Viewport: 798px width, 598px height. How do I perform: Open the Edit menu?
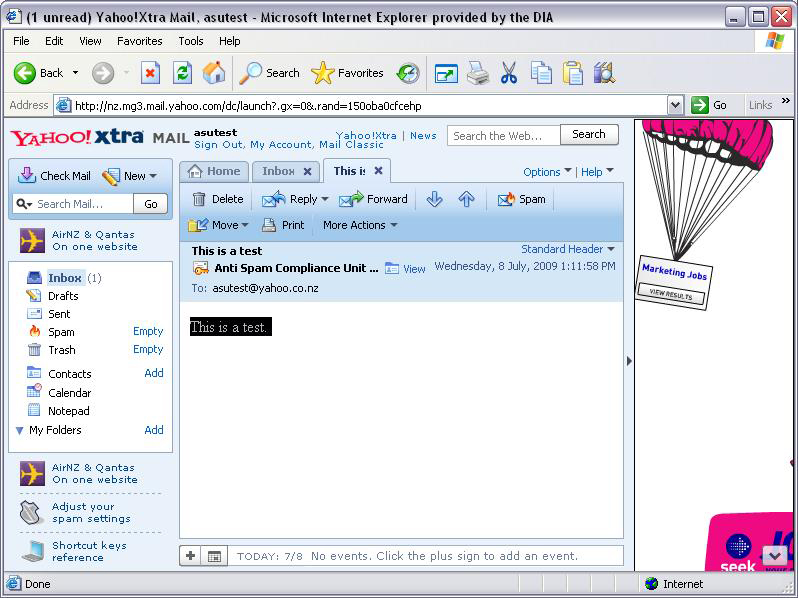point(54,41)
